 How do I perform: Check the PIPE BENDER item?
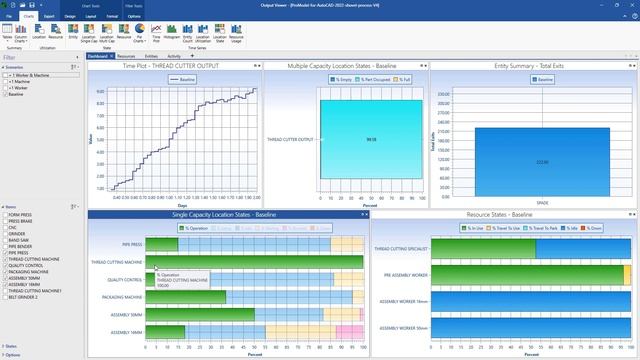(x=5, y=247)
